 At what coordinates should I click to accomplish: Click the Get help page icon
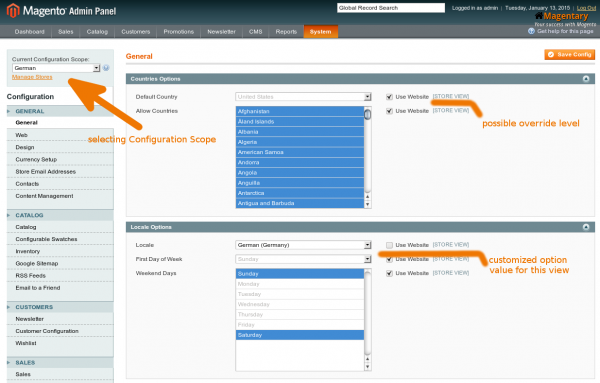(531, 31)
